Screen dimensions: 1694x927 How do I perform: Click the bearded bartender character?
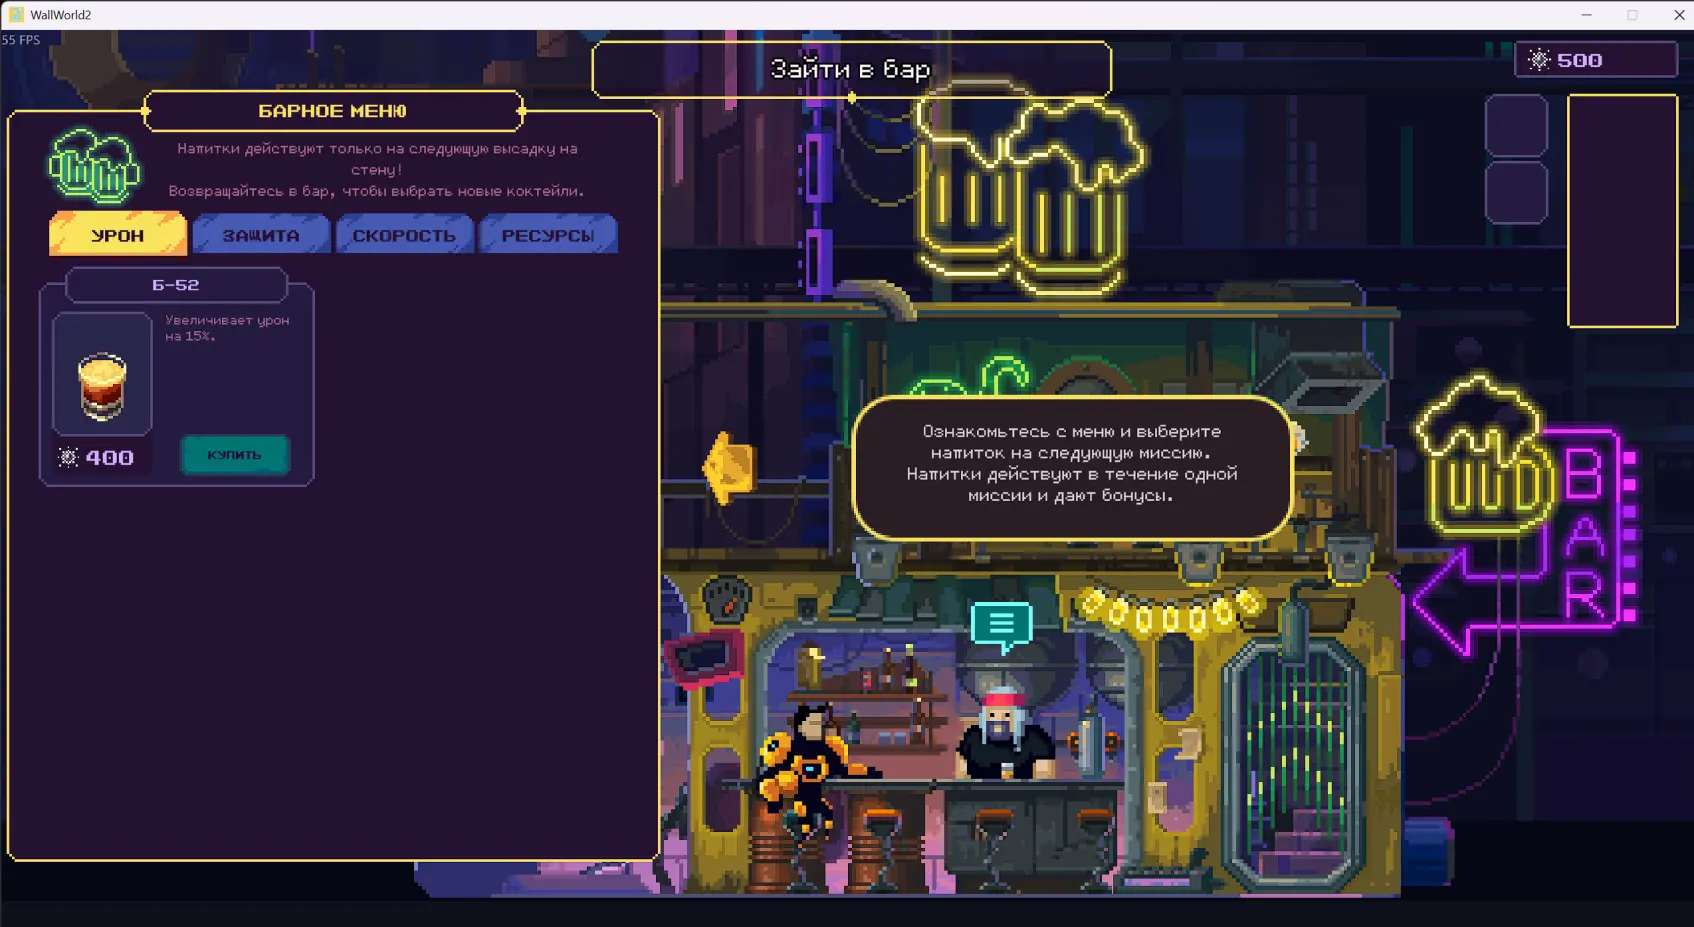pos(1003,735)
